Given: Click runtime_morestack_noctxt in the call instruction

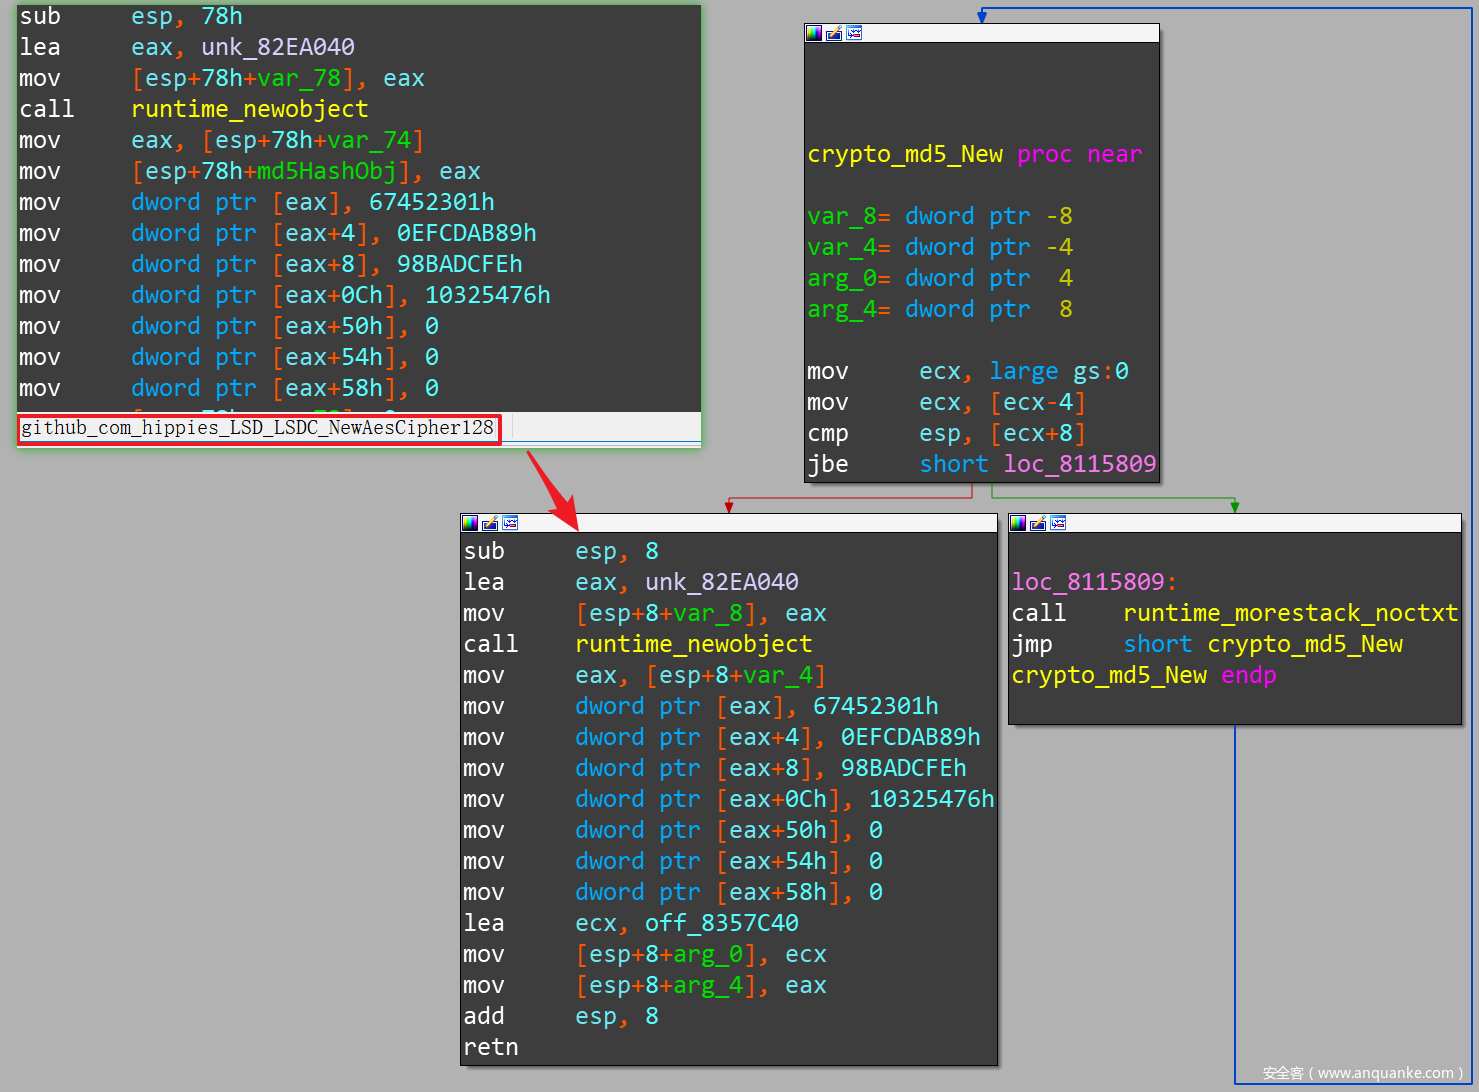Looking at the screenshot, I should [x=1290, y=613].
